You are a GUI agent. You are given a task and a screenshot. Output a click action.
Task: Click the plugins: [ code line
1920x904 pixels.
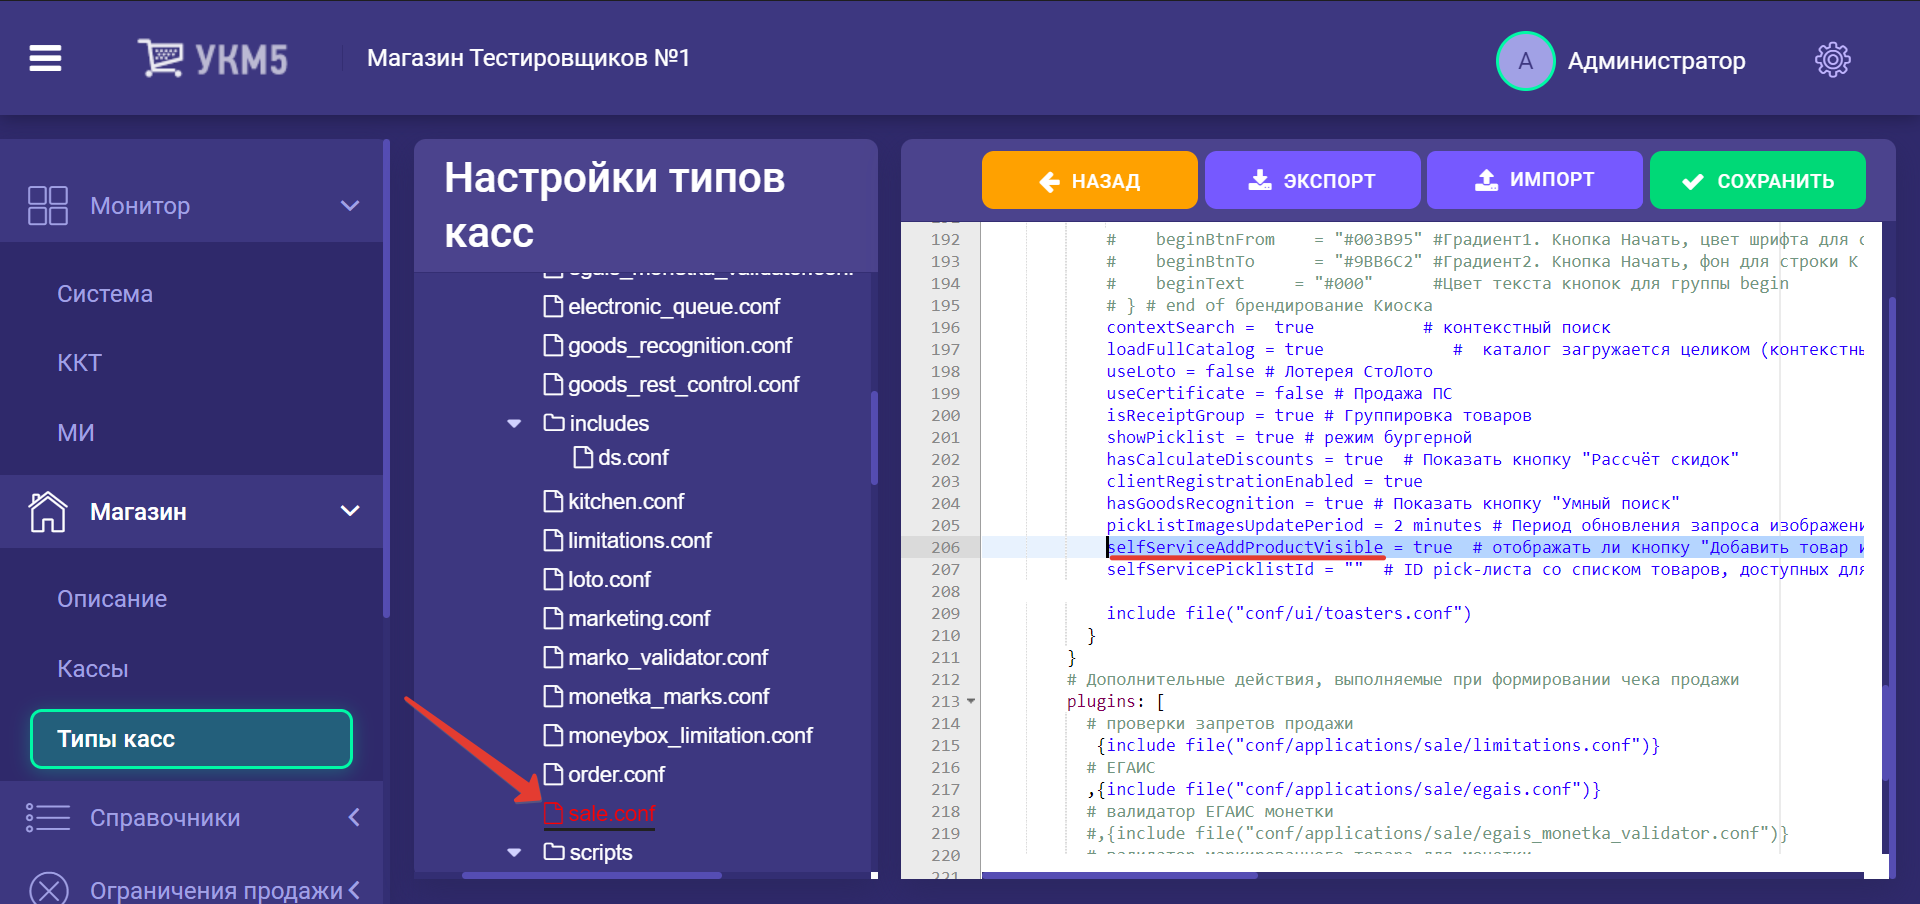[x=1115, y=701]
